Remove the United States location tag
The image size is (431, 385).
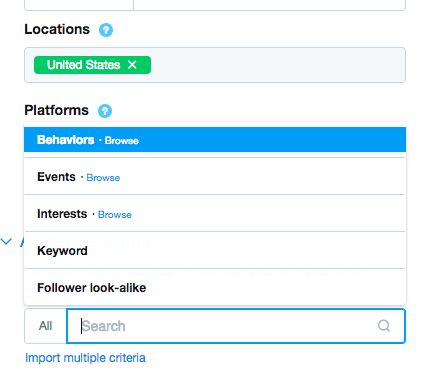tap(132, 65)
